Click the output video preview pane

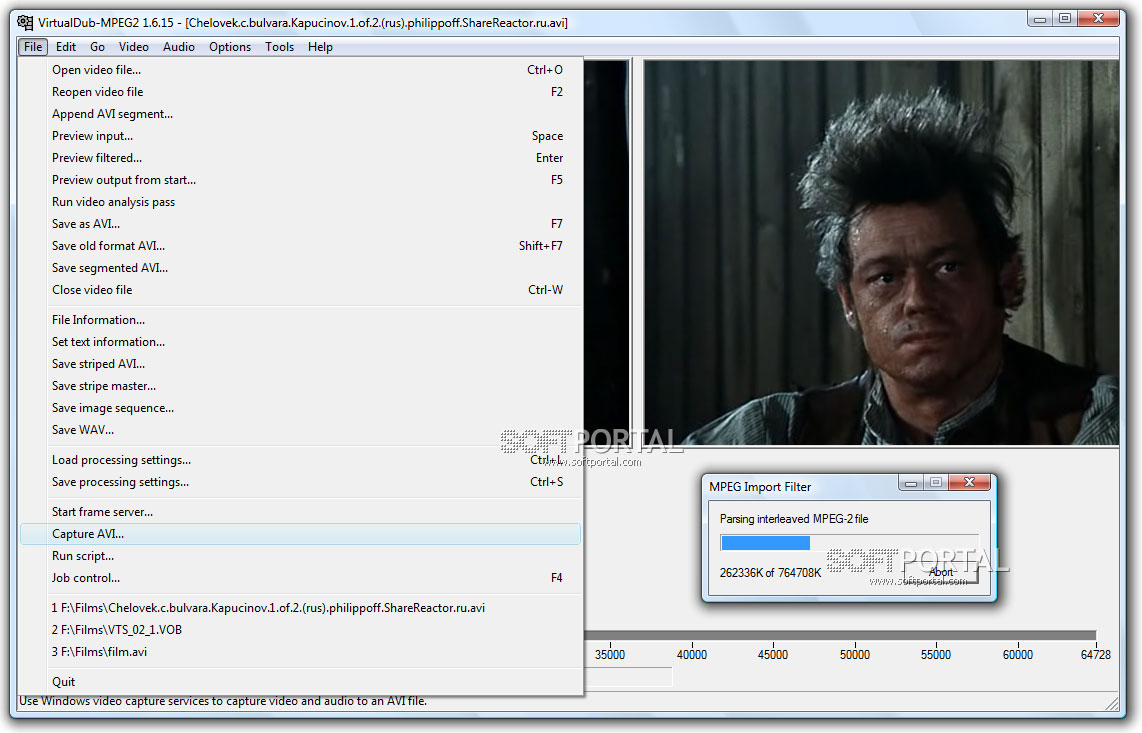[881, 252]
